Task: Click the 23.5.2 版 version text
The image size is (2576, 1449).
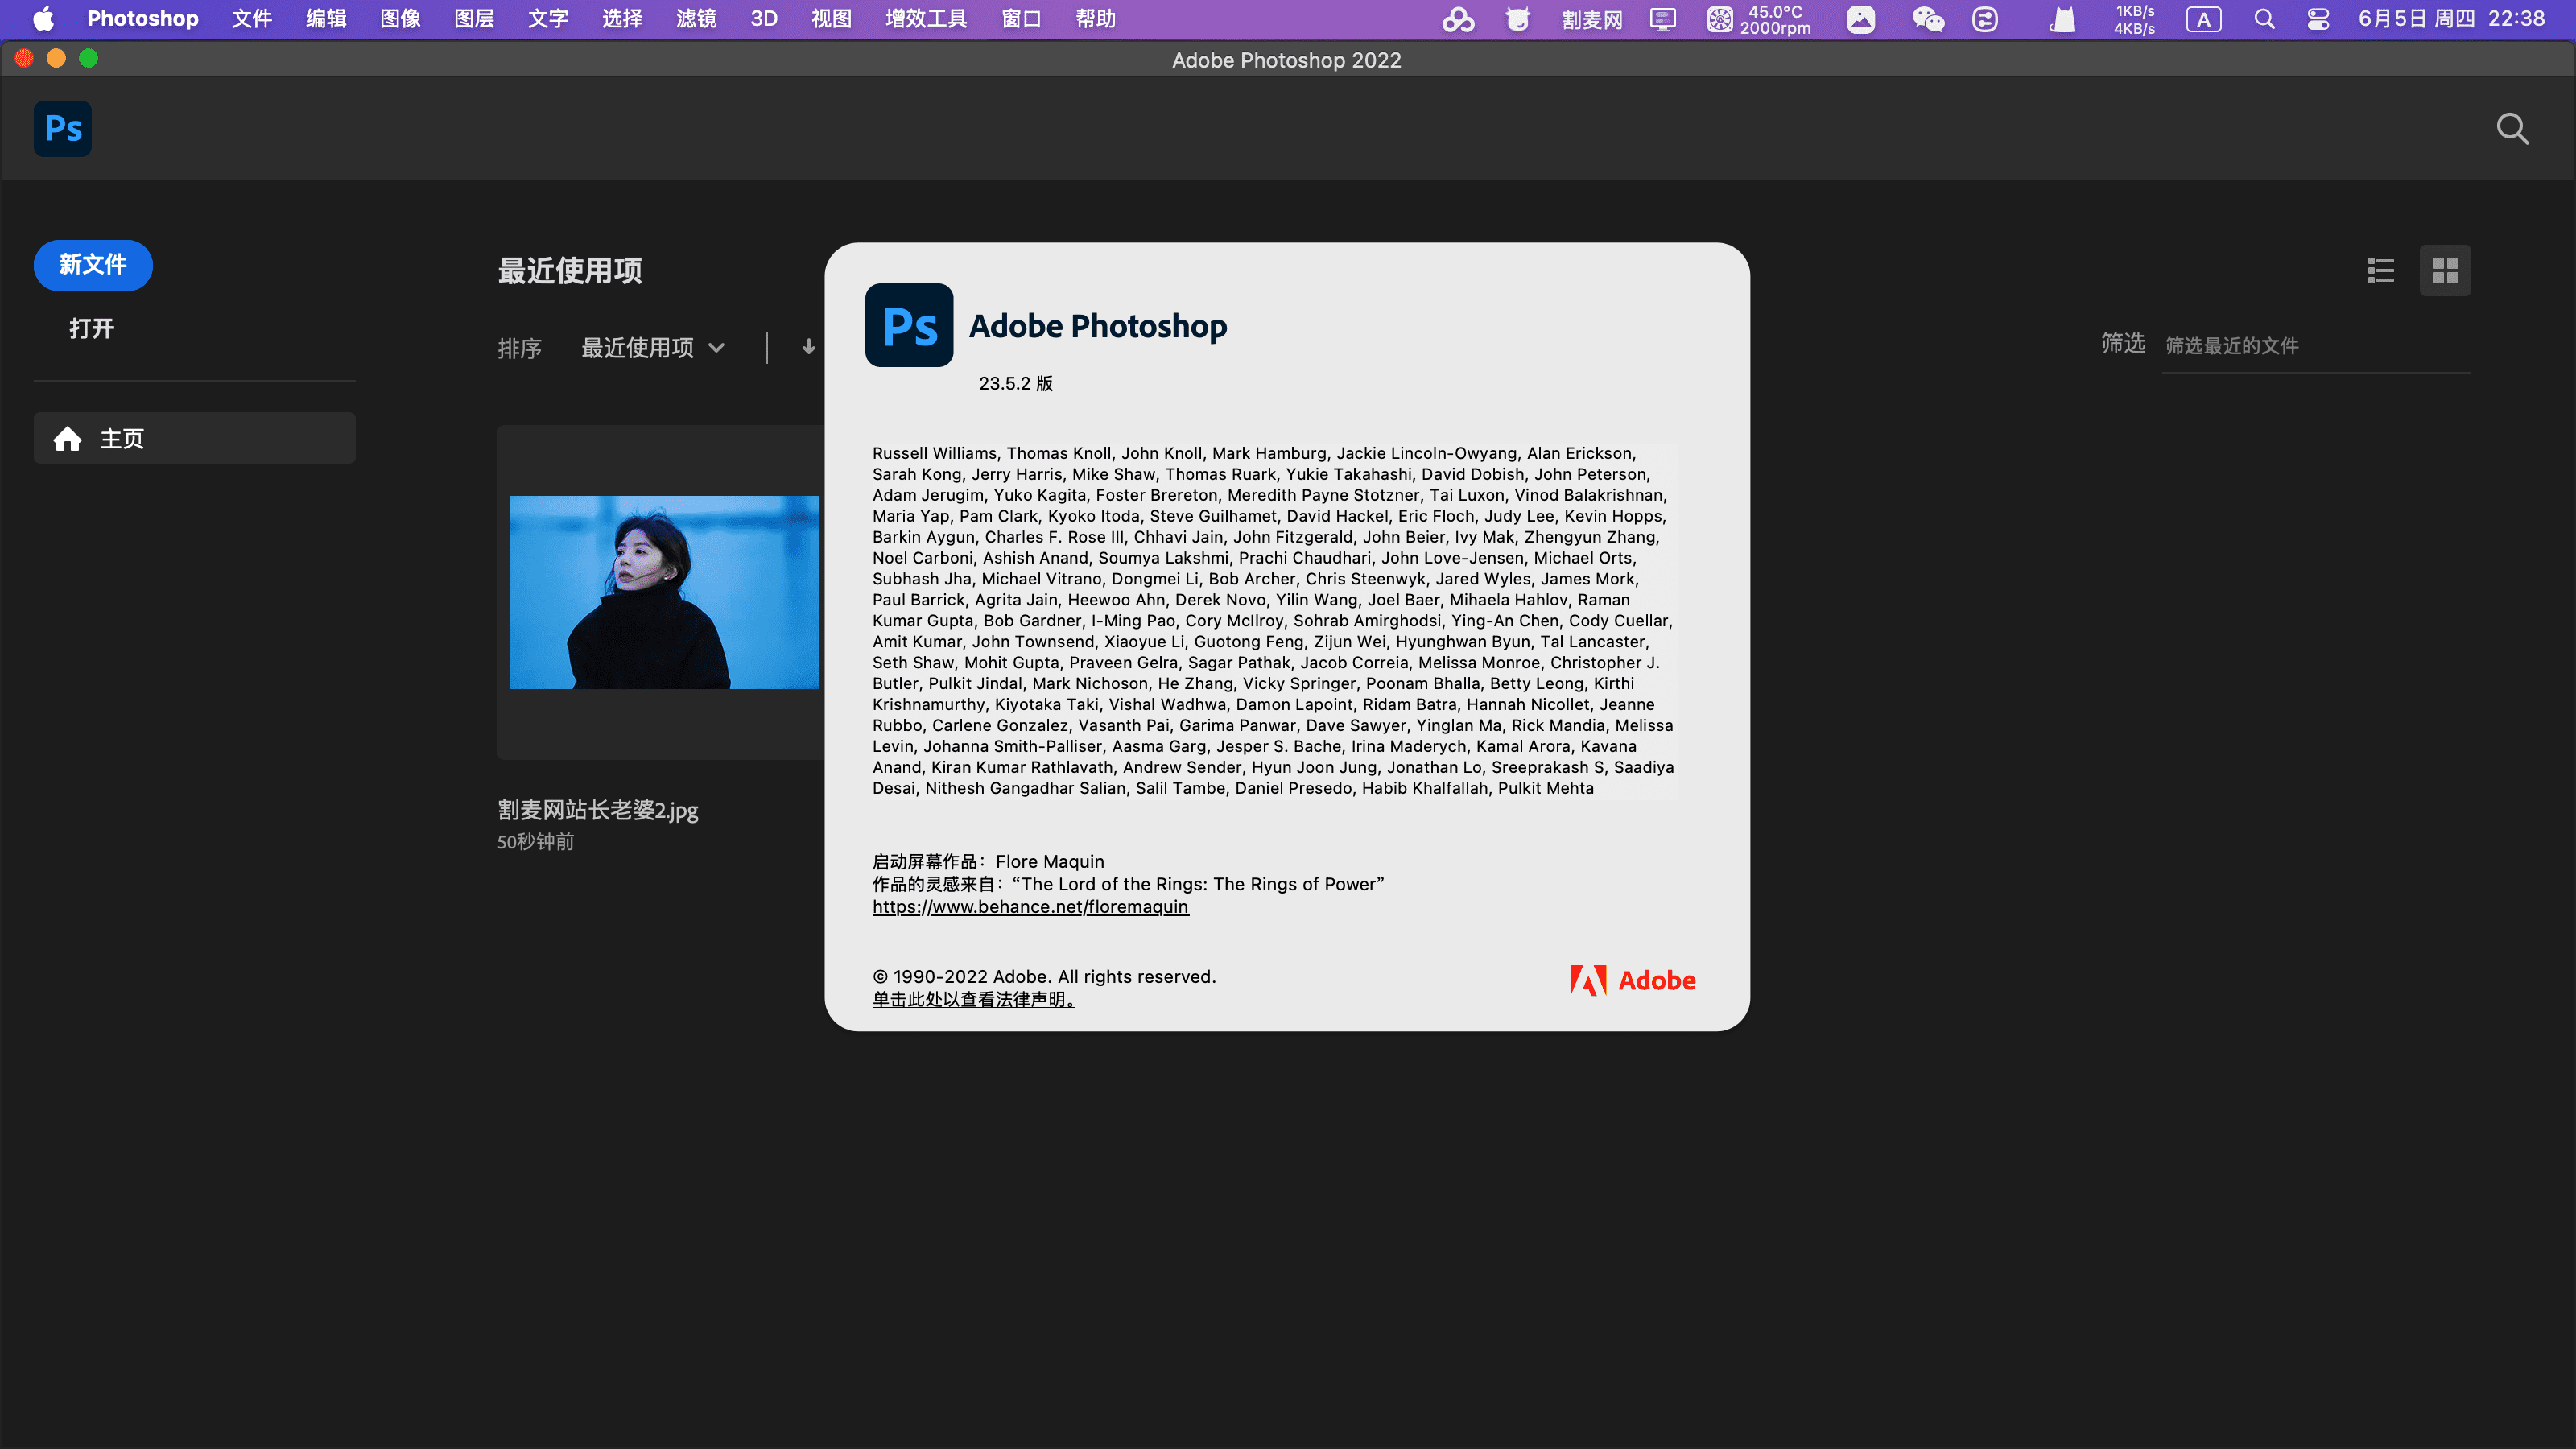Action: click(1015, 383)
